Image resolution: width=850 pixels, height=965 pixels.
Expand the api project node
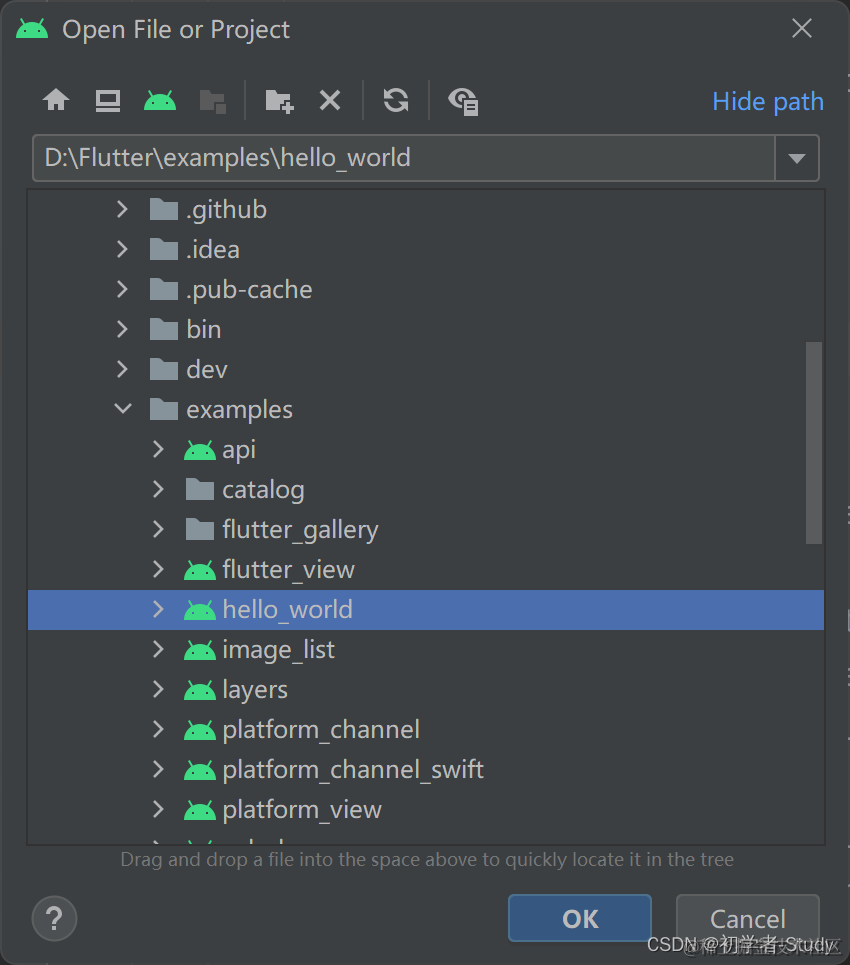158,450
